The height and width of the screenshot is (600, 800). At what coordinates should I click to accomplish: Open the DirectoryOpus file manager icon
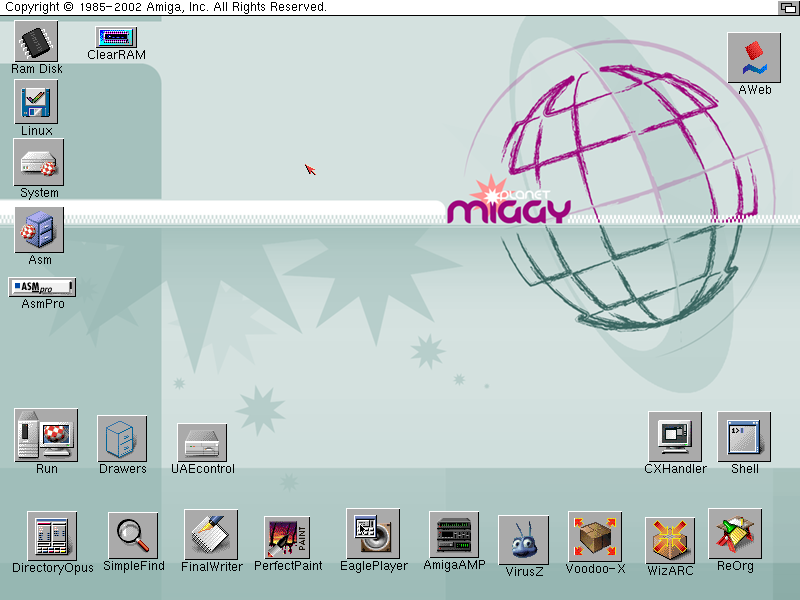[x=52, y=536]
